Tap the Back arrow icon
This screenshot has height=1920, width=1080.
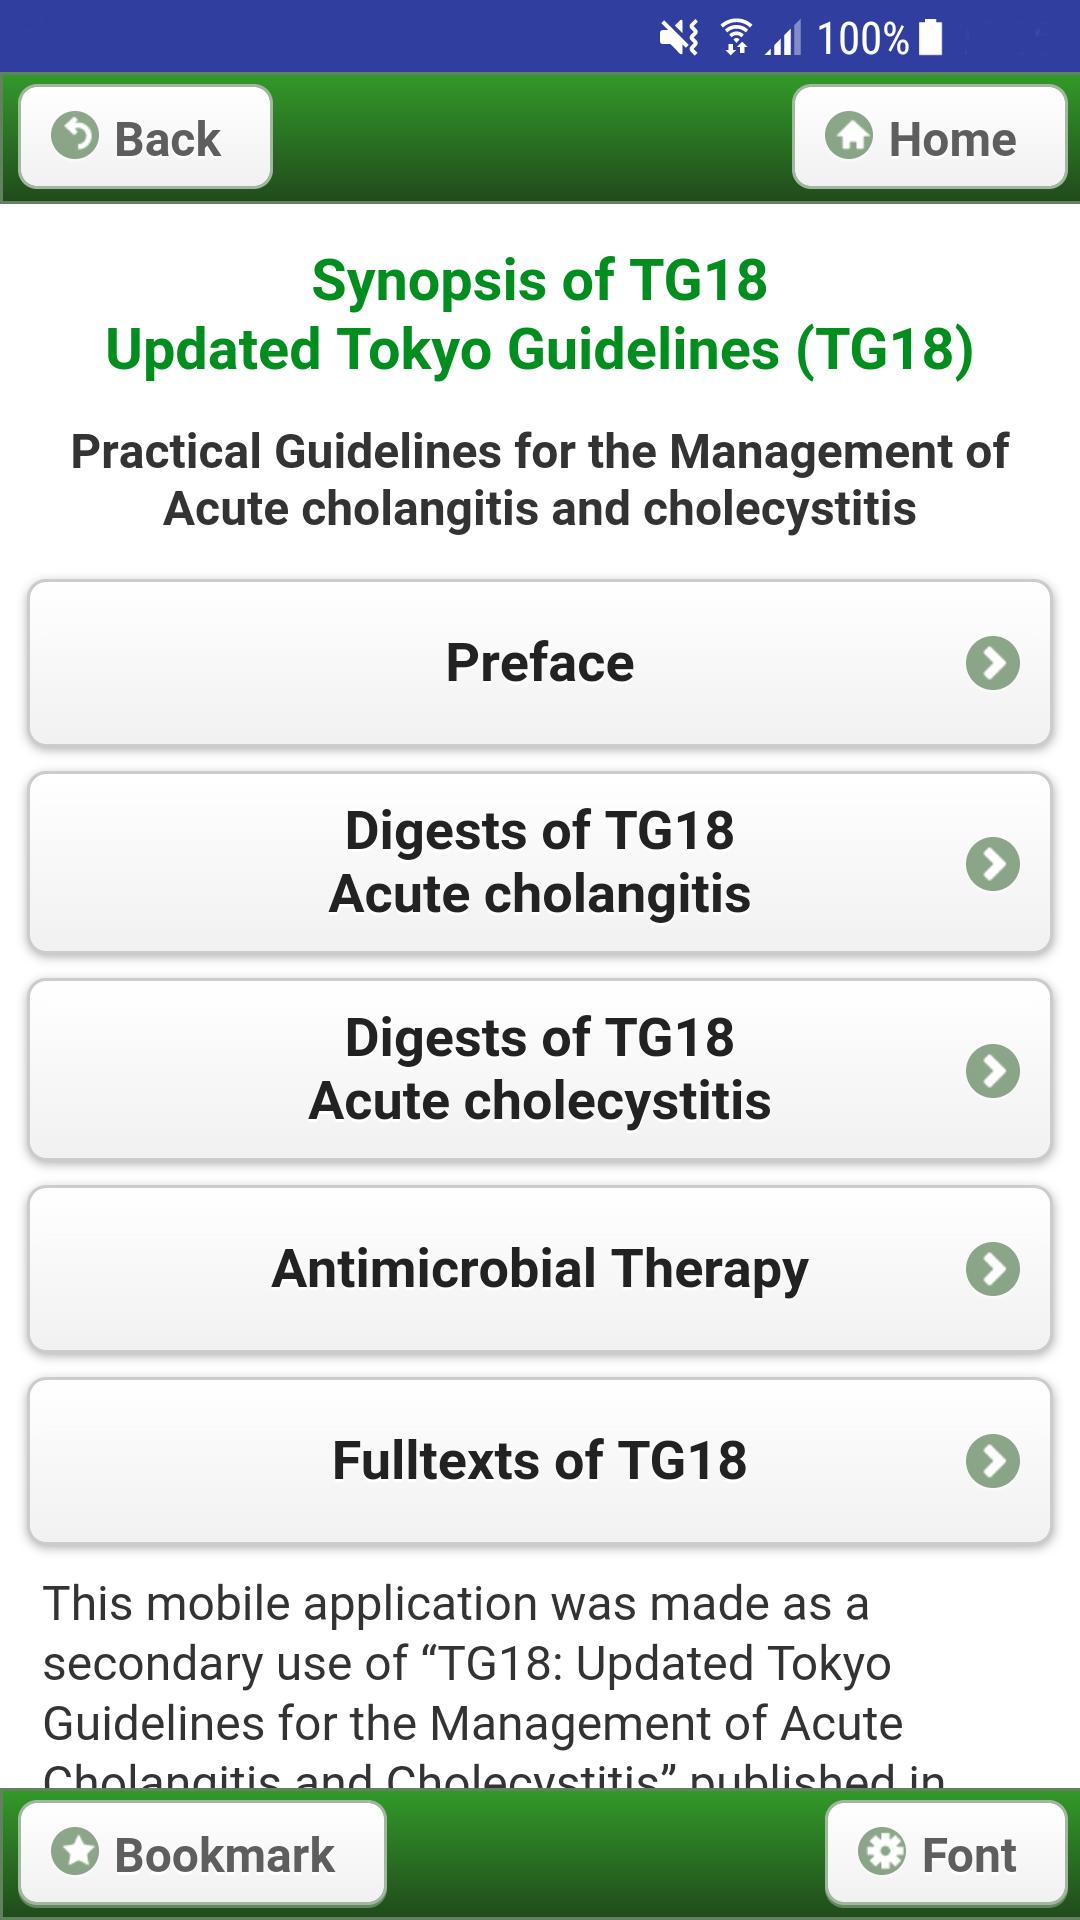pyautogui.click(x=75, y=136)
